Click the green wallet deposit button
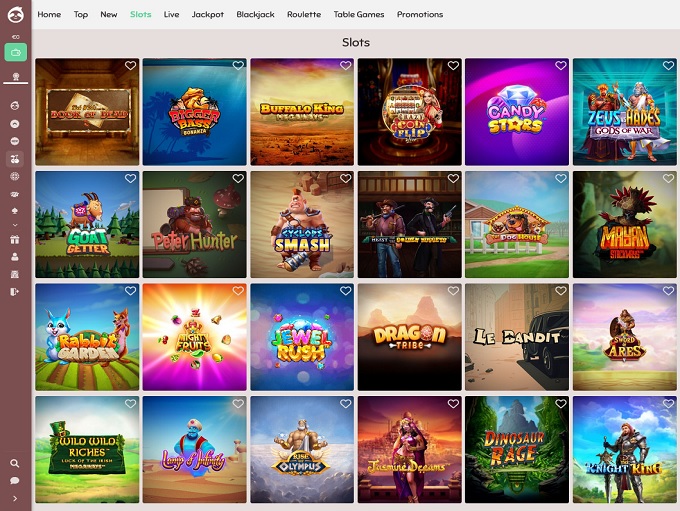Screen dimensions: 680x511 pos(16,52)
